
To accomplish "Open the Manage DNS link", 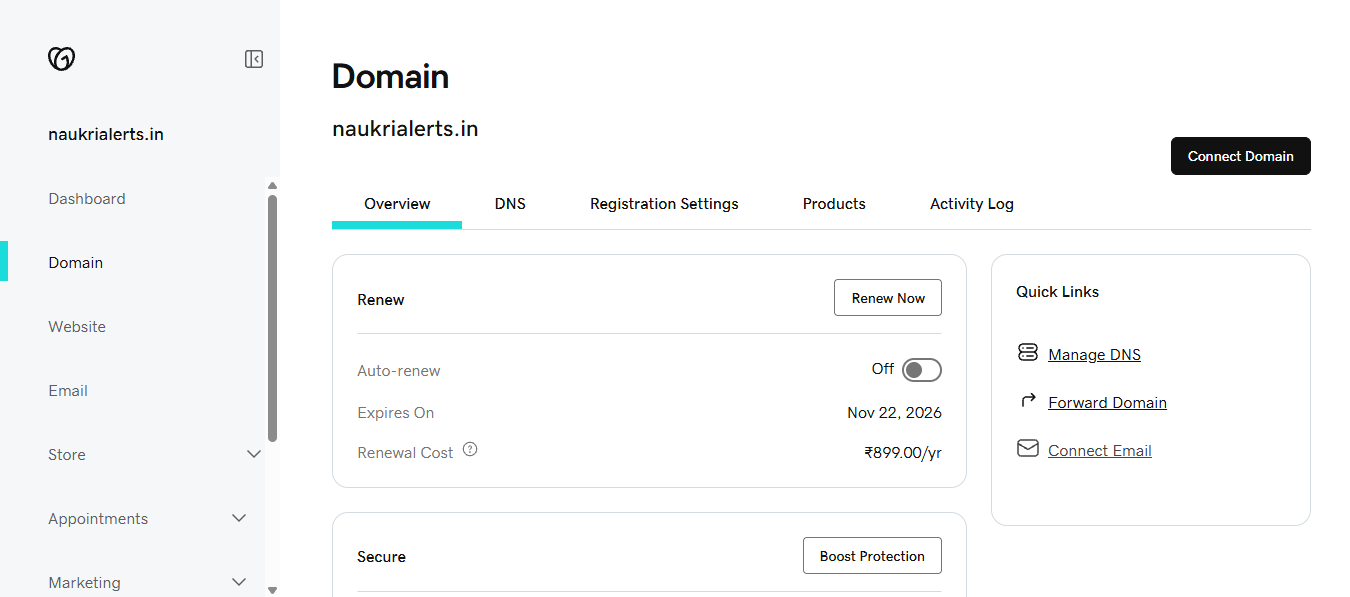I will point(1094,354).
